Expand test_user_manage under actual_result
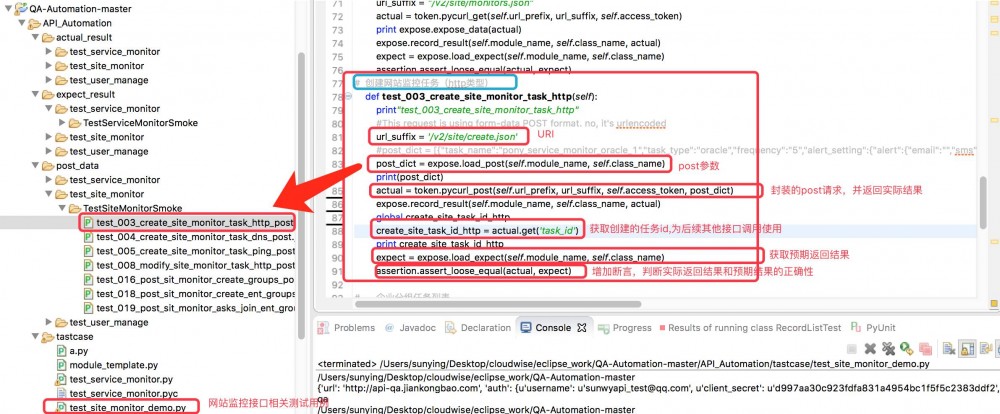The height and width of the screenshot is (414, 1000). coord(49,80)
